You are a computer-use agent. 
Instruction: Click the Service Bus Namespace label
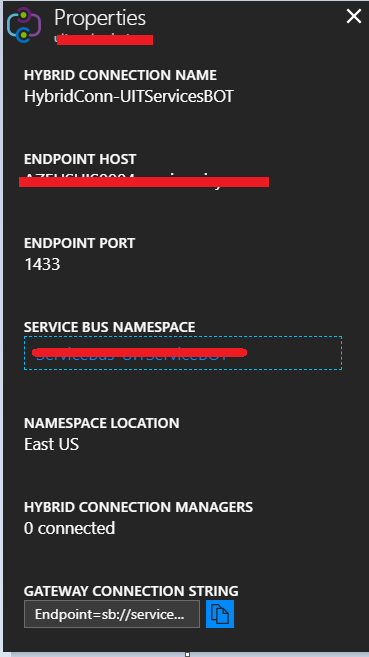point(109,327)
